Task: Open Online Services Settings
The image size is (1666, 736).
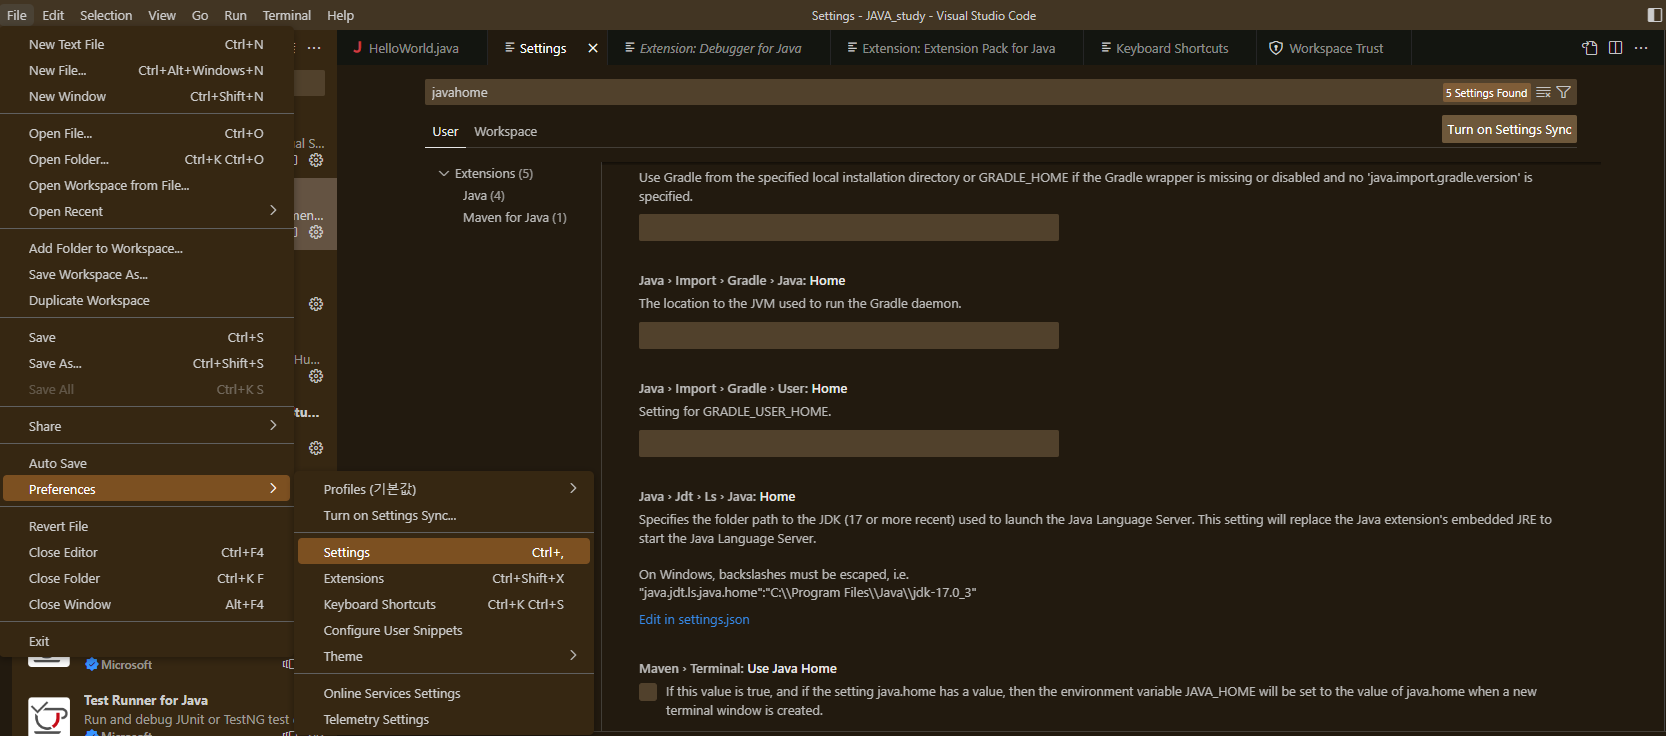Action: [x=444, y=693]
